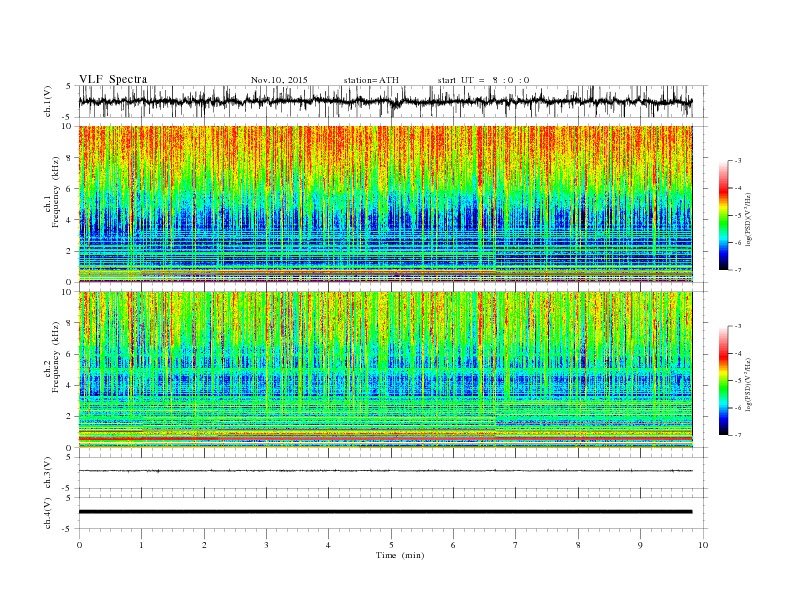This screenshot has width=792, height=612.
Task: Click the "-4" value on the lower colorbar
Action: coord(738,353)
